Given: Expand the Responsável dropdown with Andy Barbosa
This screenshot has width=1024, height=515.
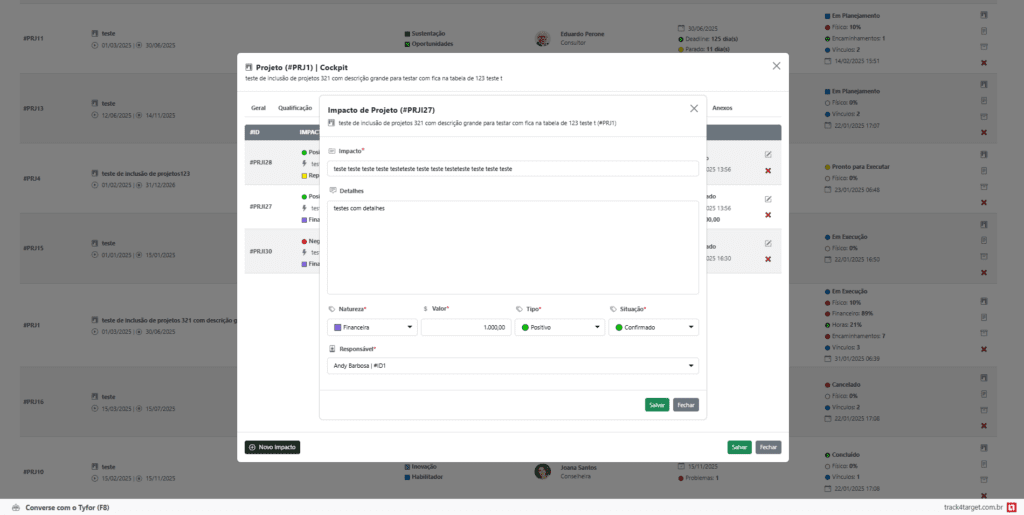Looking at the screenshot, I should pyautogui.click(x=513, y=366).
